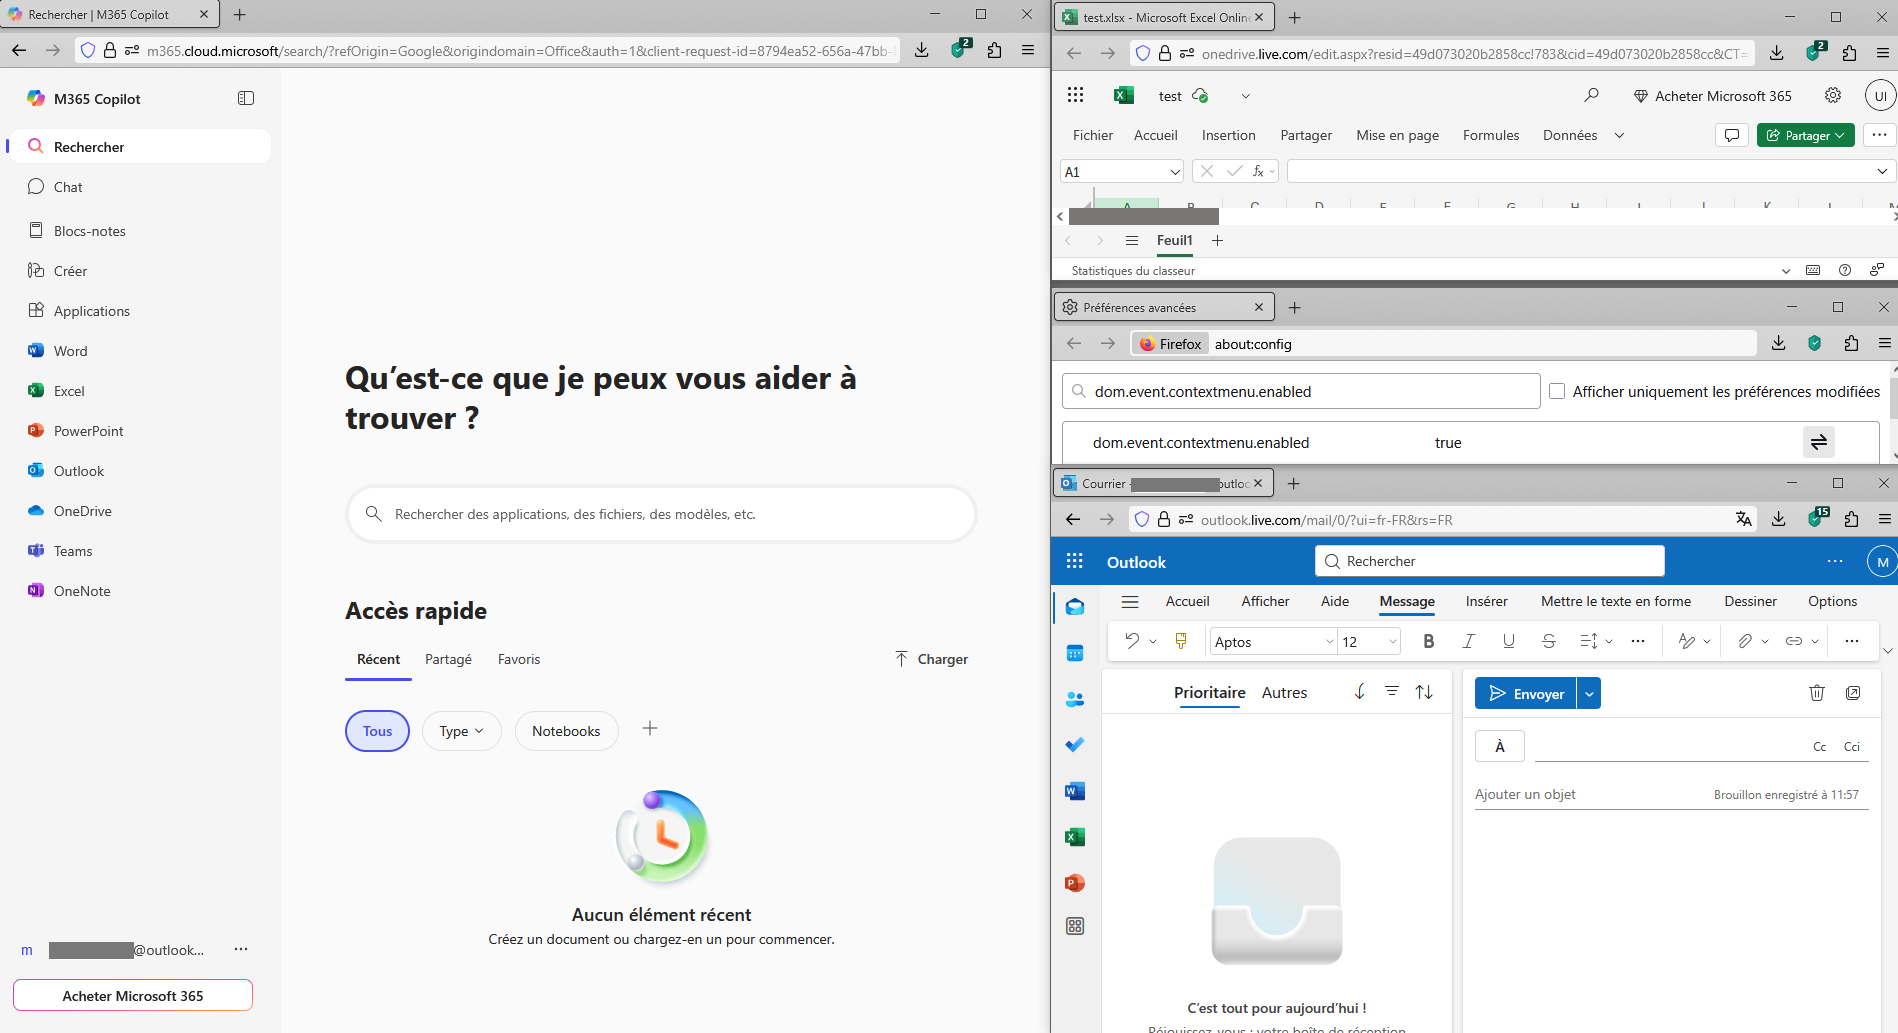
Task: Click the À recipients button
Action: click(1500, 746)
